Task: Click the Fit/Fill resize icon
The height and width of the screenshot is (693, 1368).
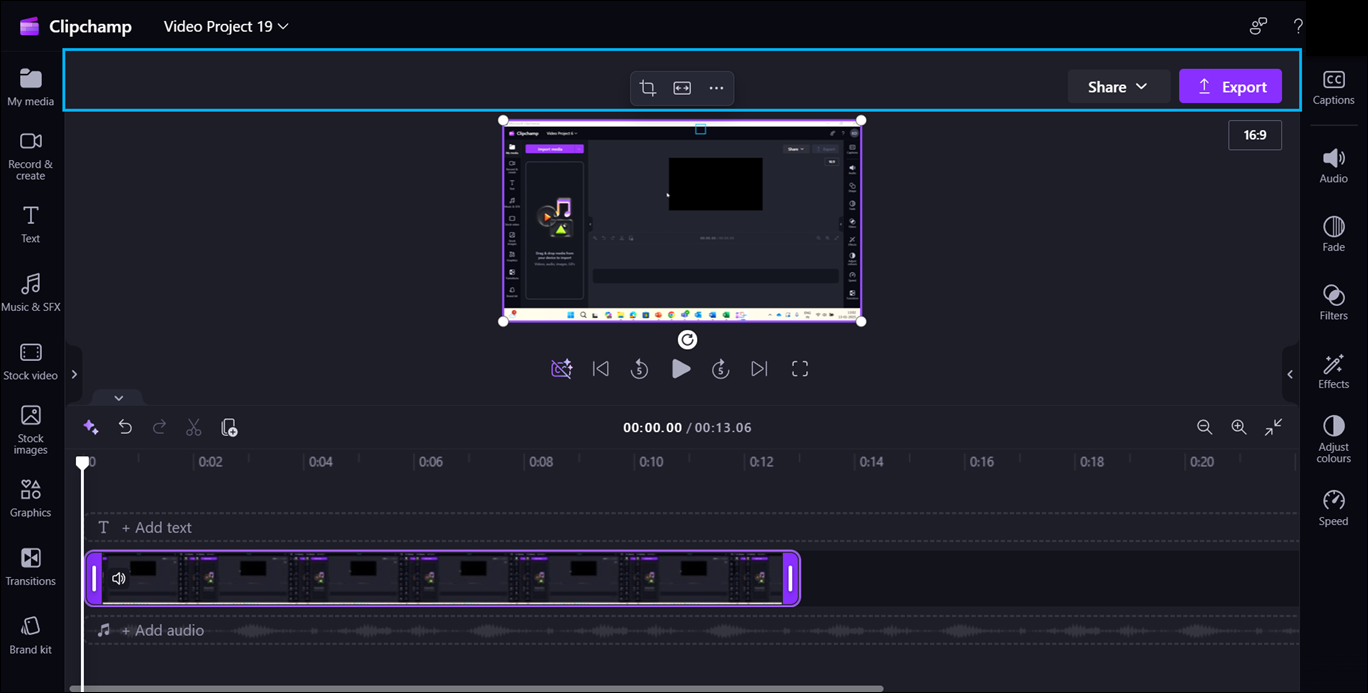Action: tap(682, 88)
